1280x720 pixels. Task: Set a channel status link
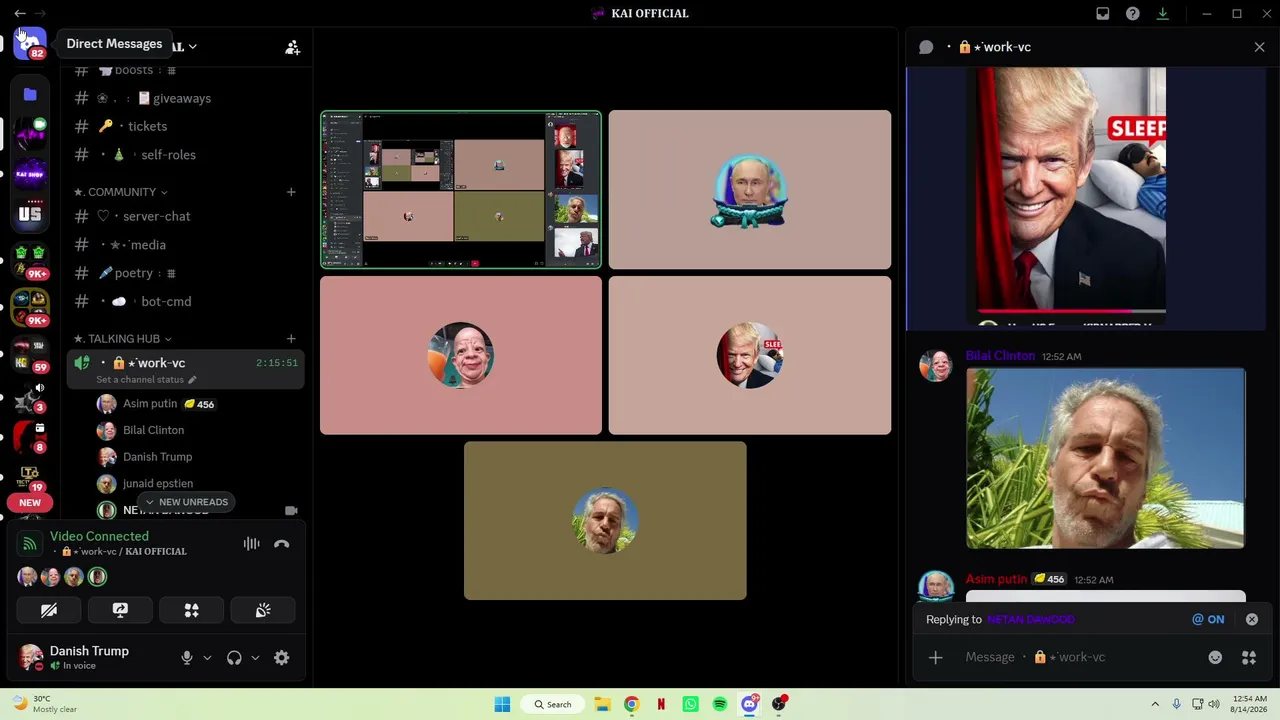[146, 380]
